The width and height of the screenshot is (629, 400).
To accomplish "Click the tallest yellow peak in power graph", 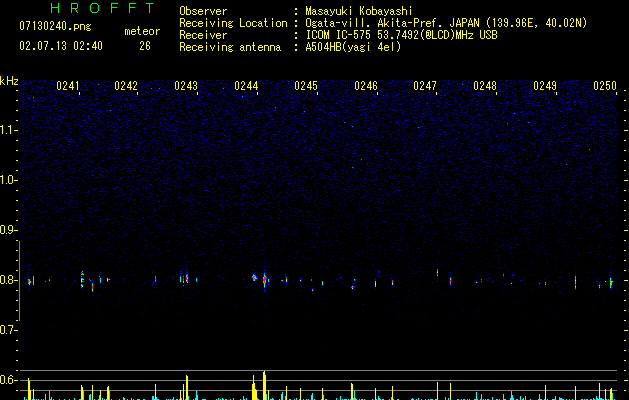I will pyautogui.click(x=264, y=386).
